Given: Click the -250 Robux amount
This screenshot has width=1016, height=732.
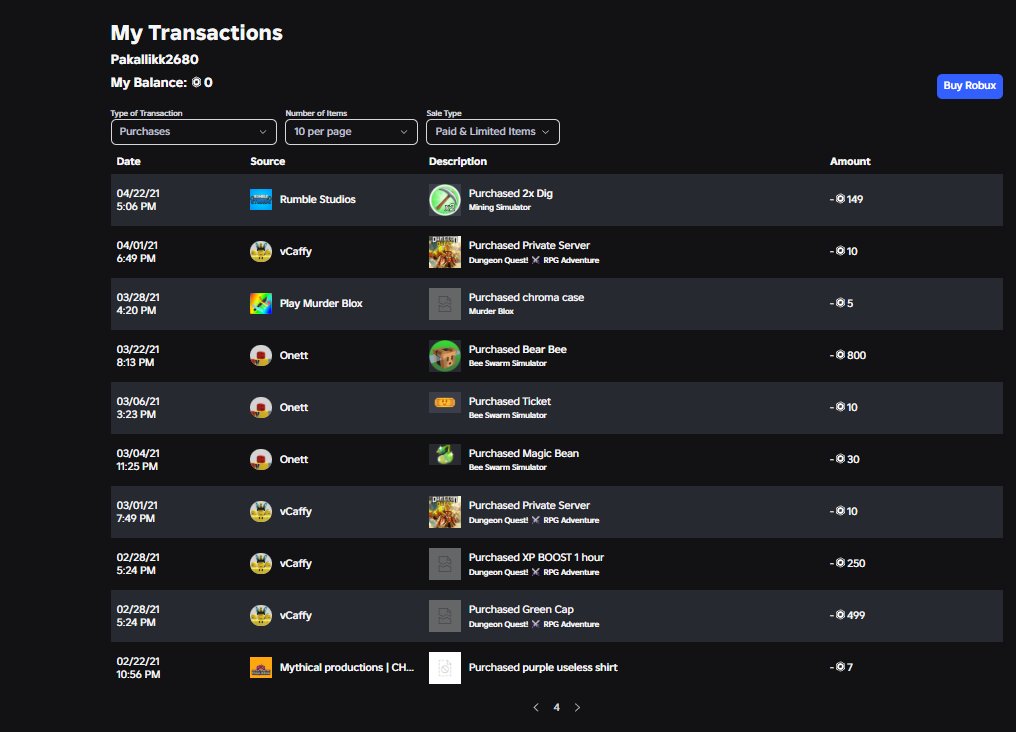Looking at the screenshot, I should point(848,563).
